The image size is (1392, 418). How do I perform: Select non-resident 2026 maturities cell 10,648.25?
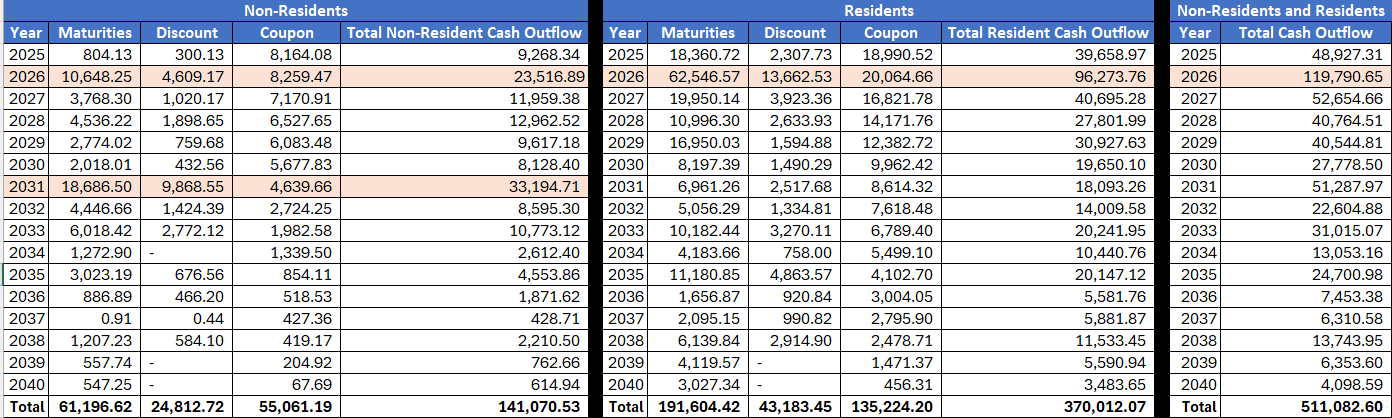pos(95,76)
